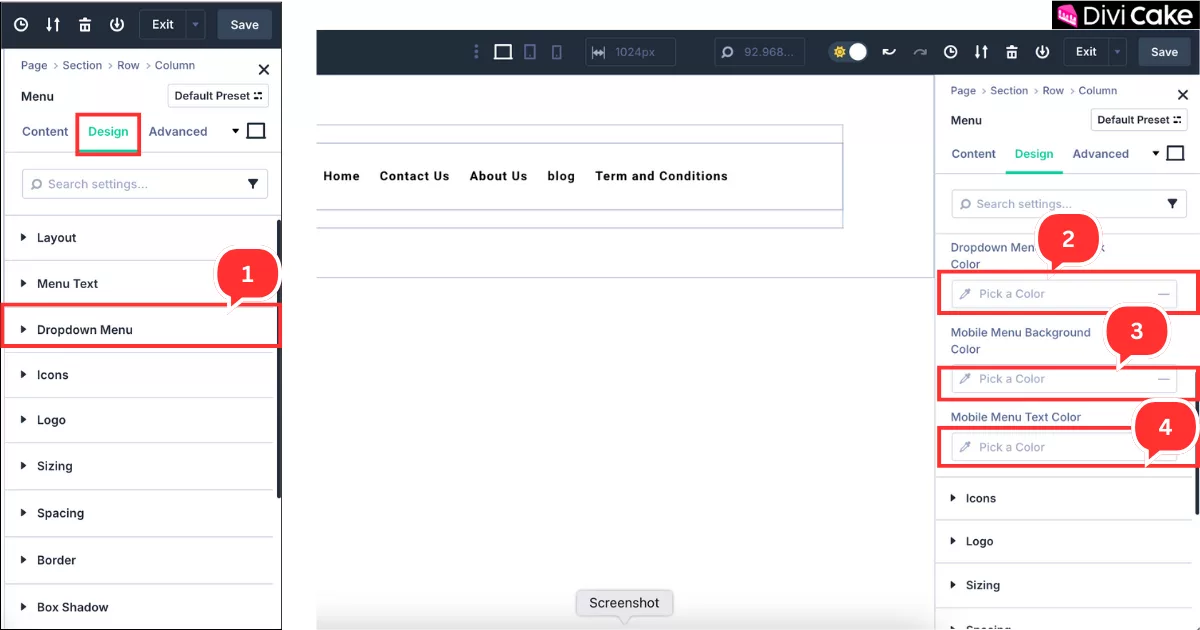
Task: Click redo arrow in builder top bar
Action: click(x=920, y=52)
